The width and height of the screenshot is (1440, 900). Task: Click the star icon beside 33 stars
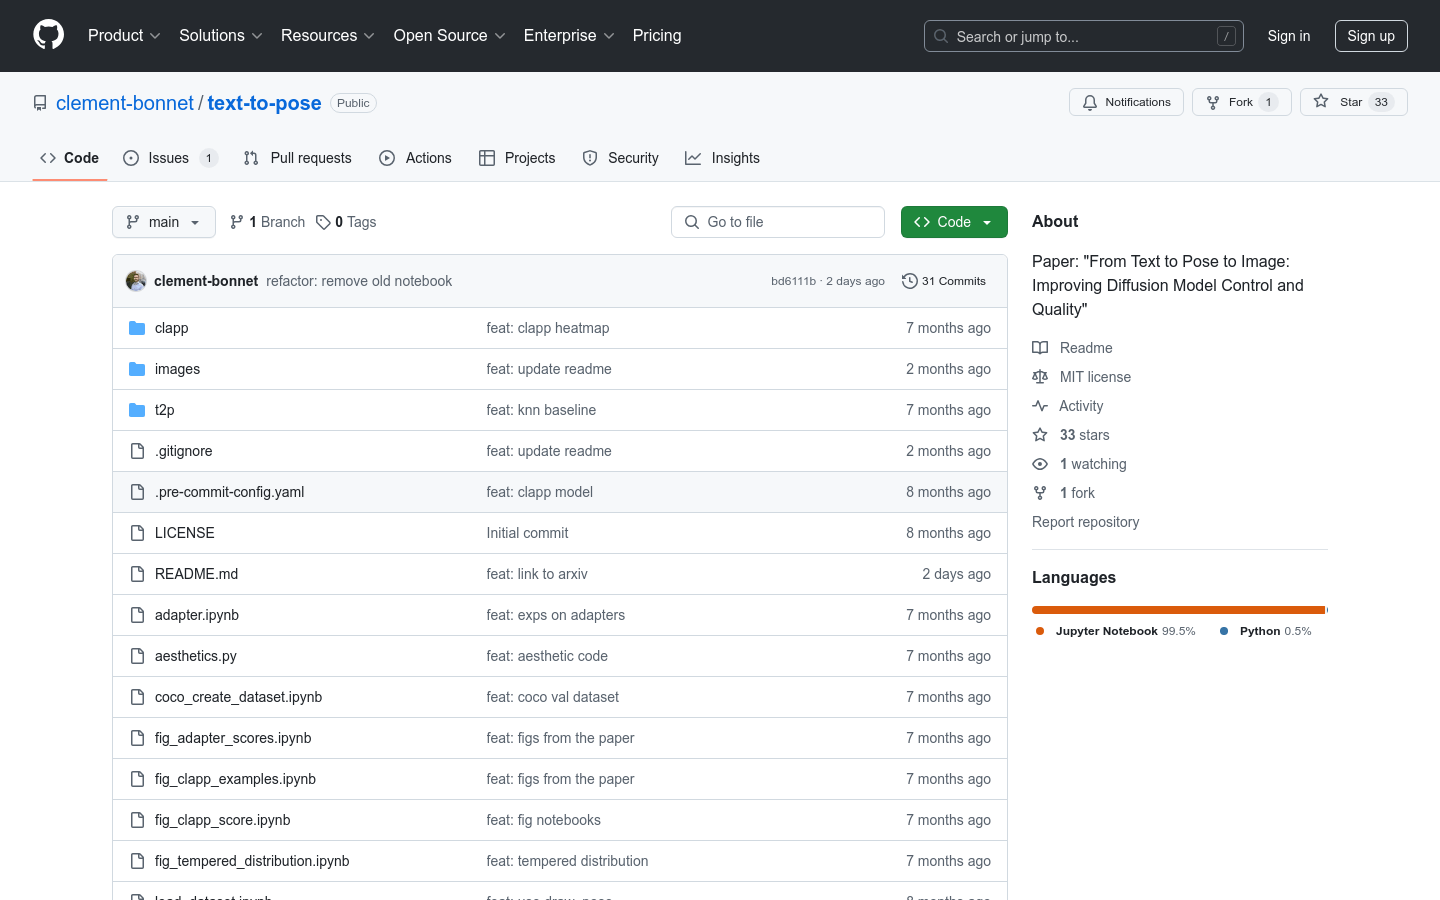[1040, 435]
